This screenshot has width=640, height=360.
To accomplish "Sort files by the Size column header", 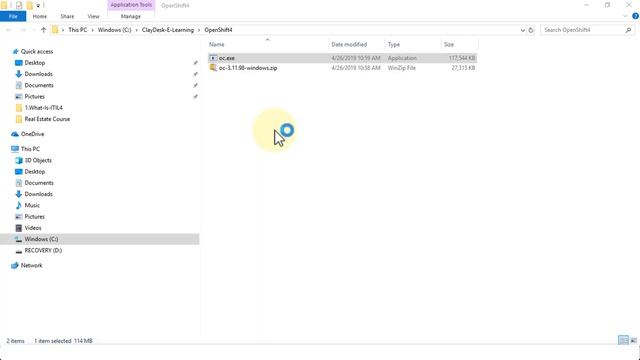I will [x=449, y=44].
